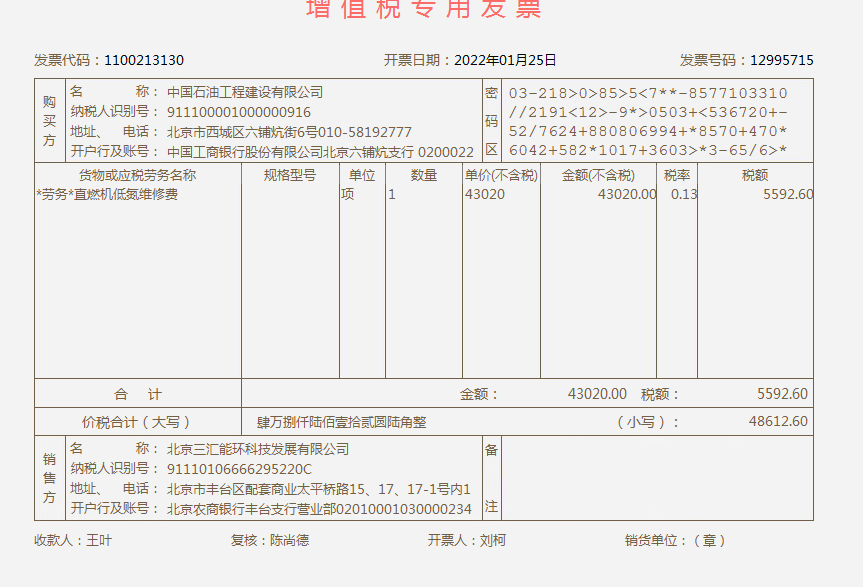Screen dimensions: 863x587
Task: Select the tax amount 5592.60 in item row
Action: pos(787,194)
